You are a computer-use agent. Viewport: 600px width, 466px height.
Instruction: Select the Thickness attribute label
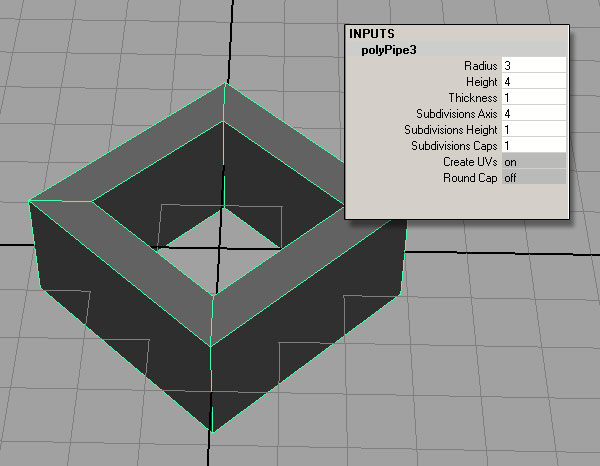coord(473,98)
